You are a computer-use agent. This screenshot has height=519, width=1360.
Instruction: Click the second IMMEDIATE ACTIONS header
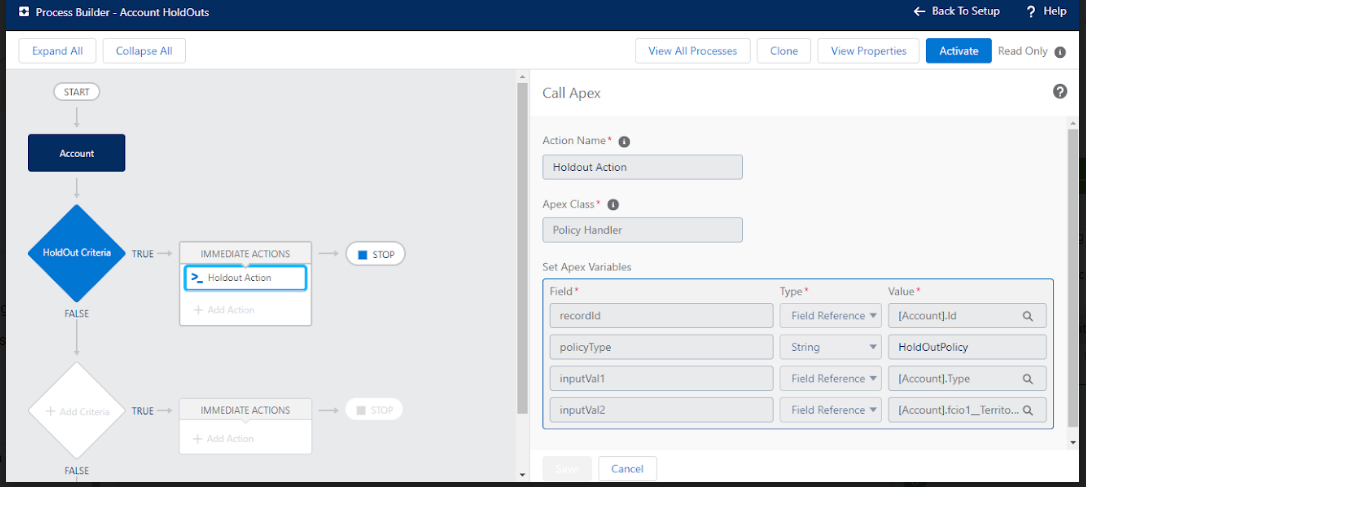245,410
